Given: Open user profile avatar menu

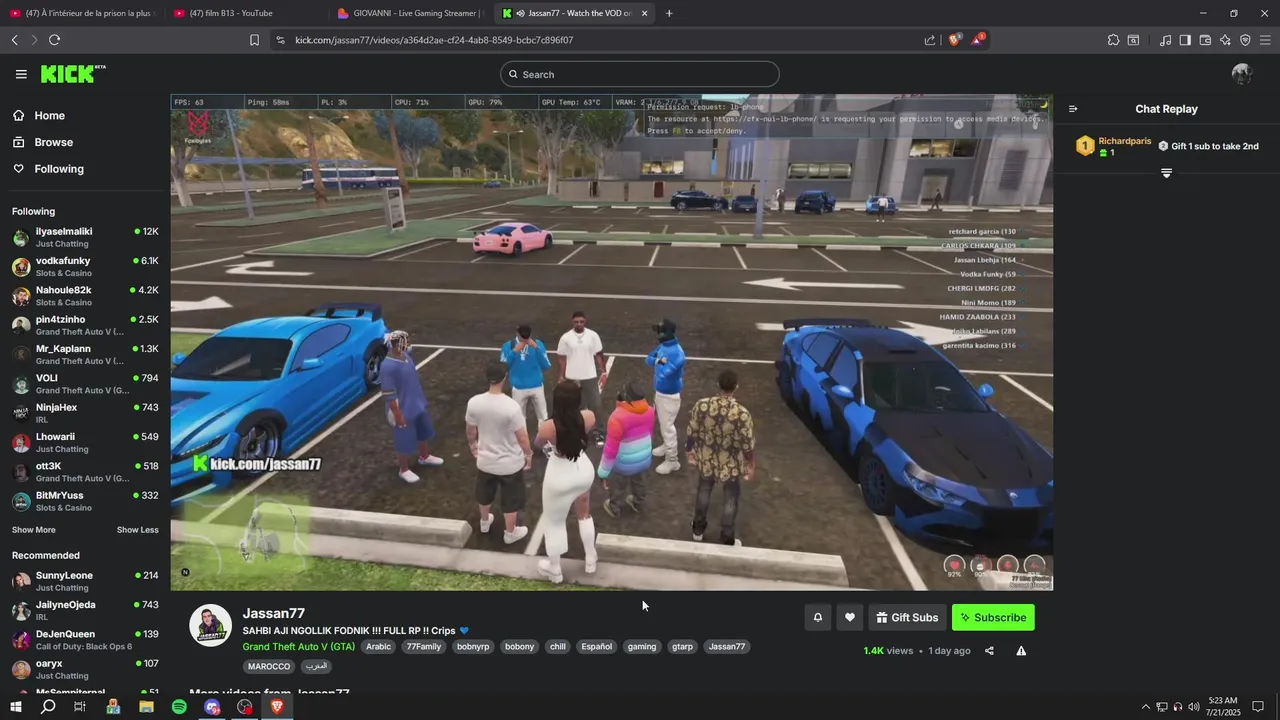Looking at the screenshot, I should [x=1242, y=74].
